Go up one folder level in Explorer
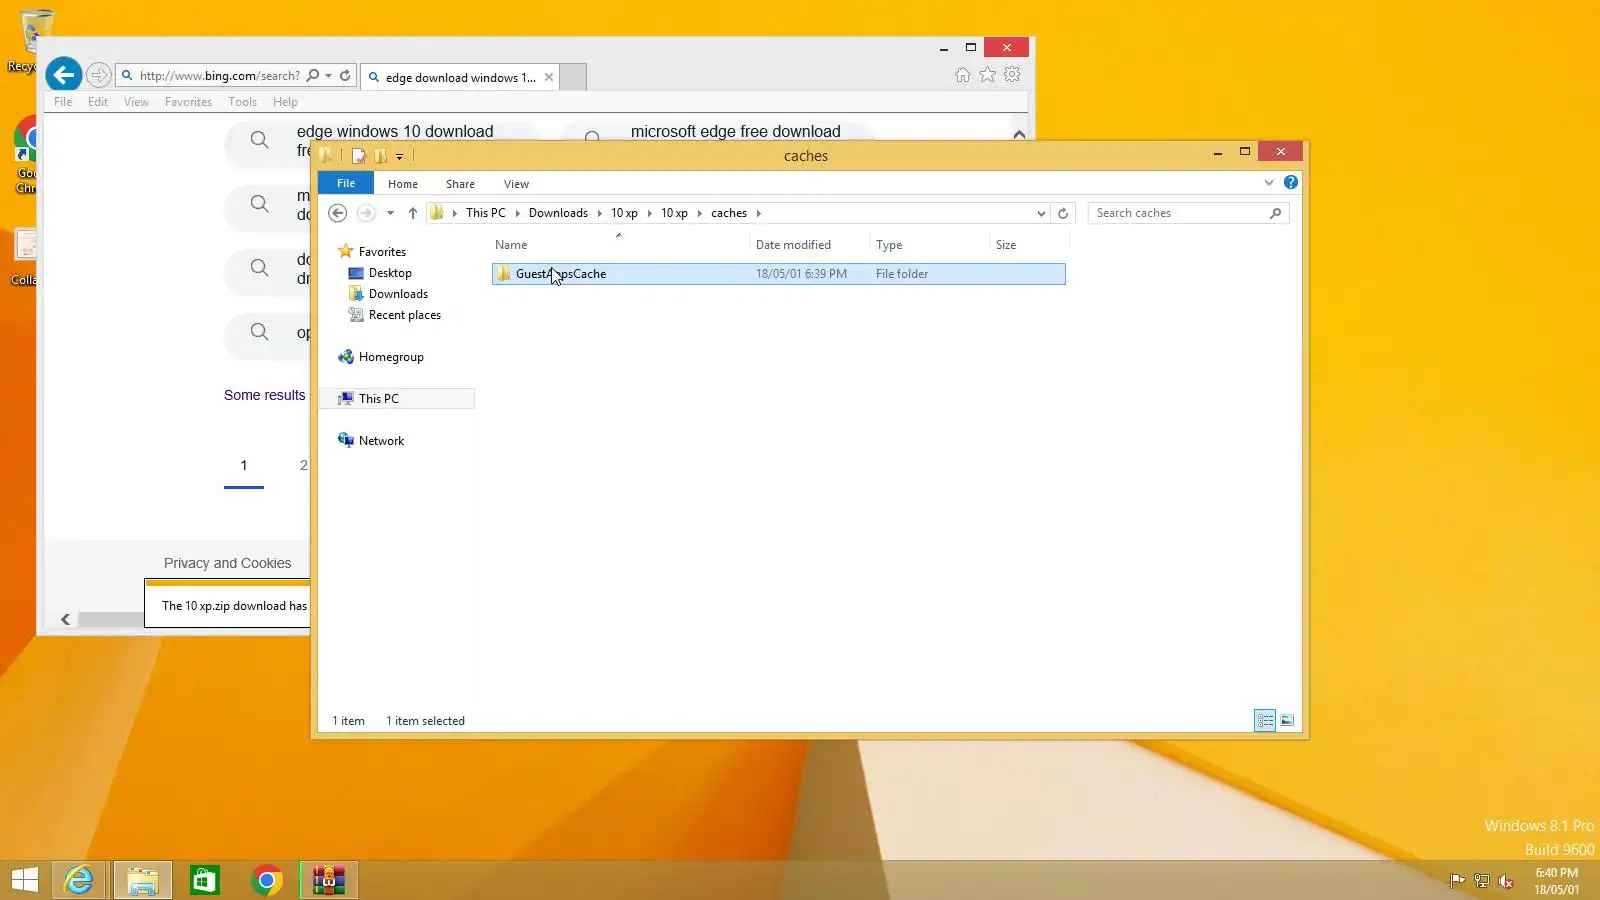1600x900 pixels. (412, 213)
